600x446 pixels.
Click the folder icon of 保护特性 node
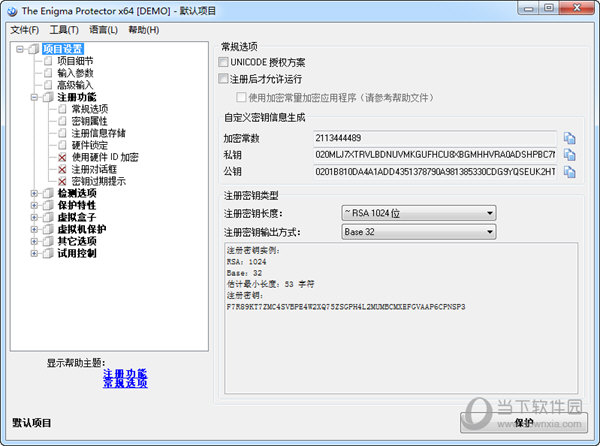[48, 205]
